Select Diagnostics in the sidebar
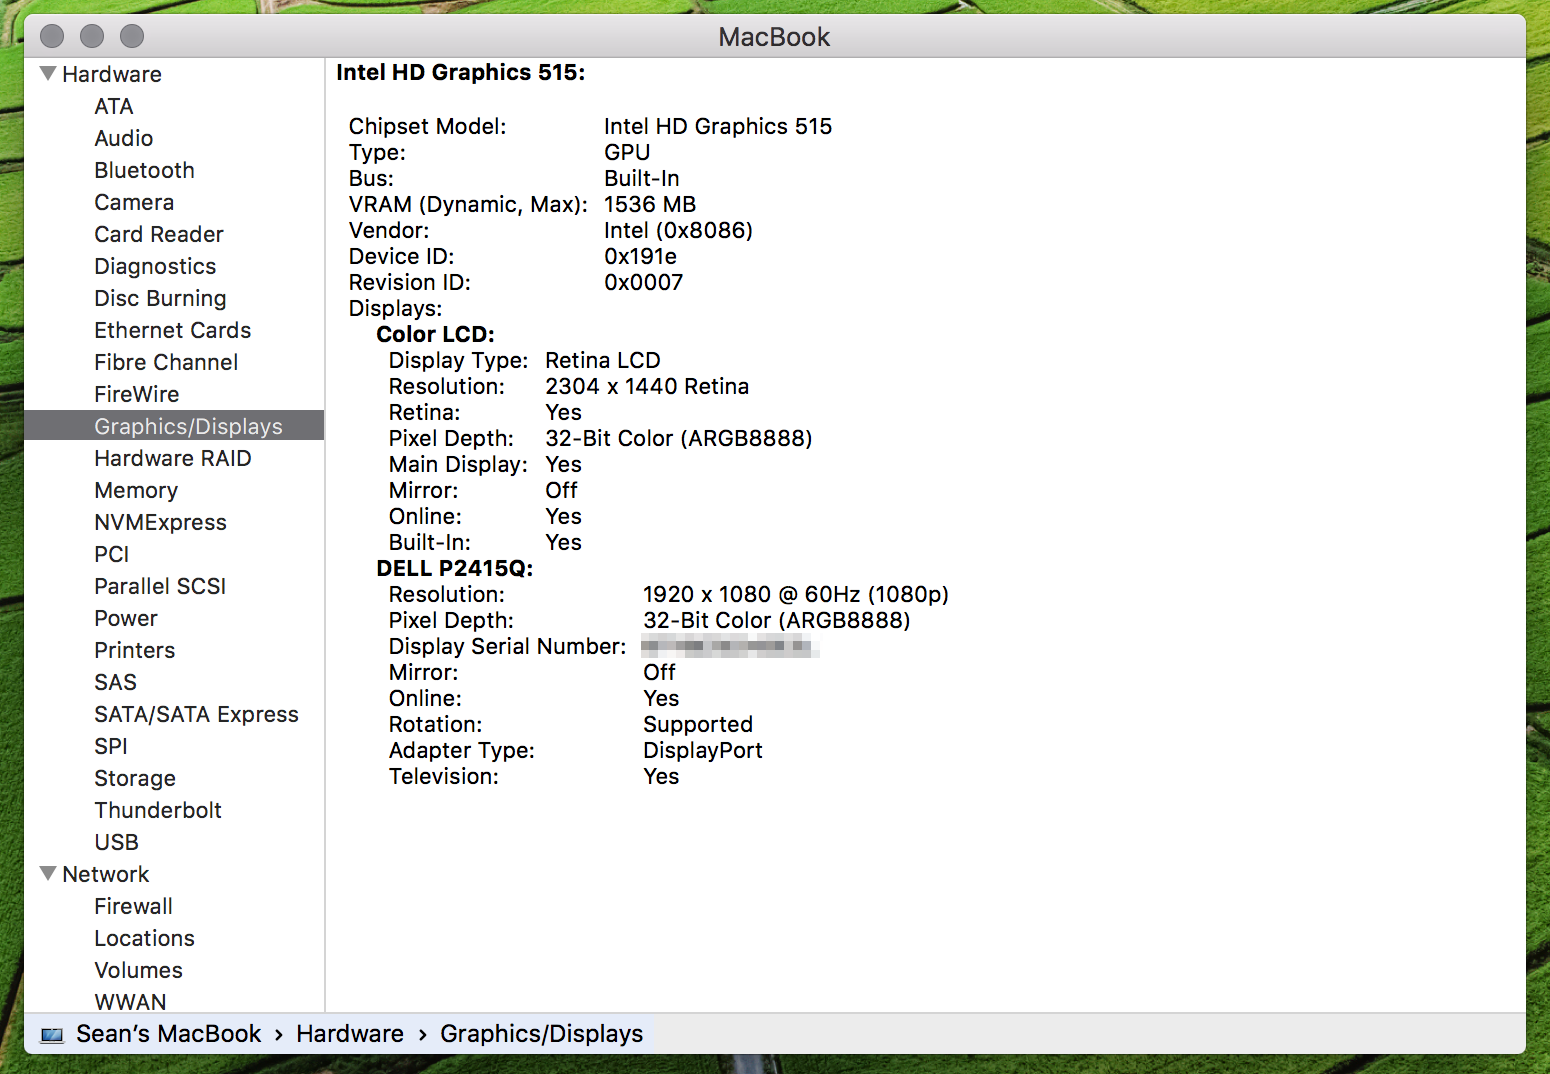The height and width of the screenshot is (1074, 1550). point(155,266)
